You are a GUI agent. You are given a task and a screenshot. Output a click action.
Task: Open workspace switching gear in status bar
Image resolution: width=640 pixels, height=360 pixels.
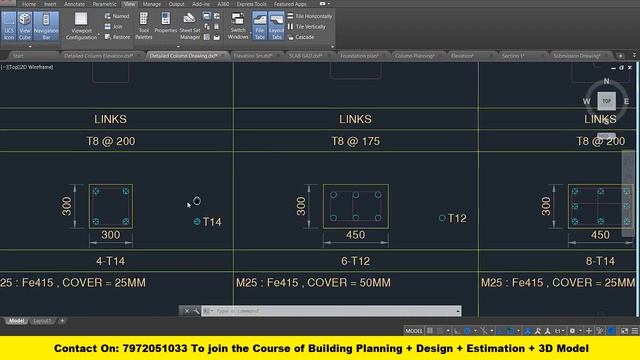pyautogui.click(x=573, y=331)
